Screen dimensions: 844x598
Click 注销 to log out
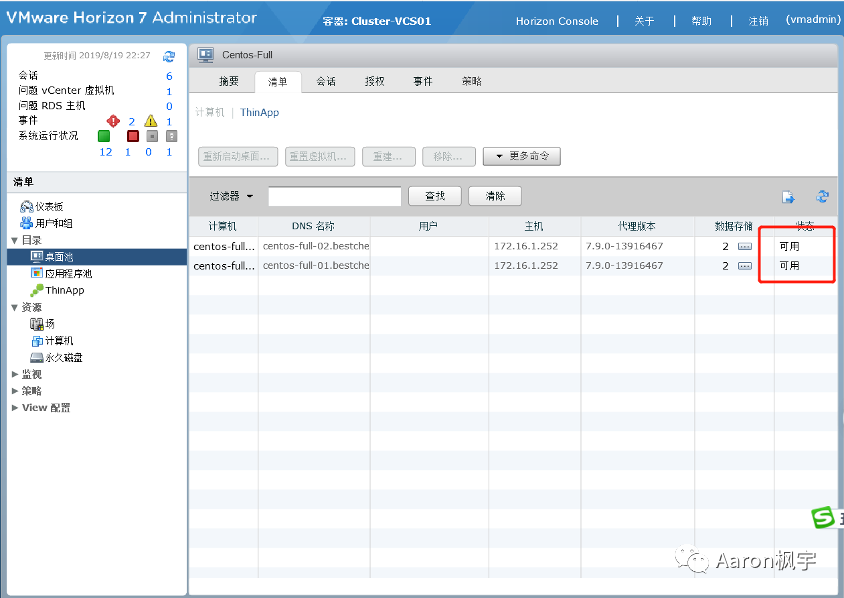758,21
